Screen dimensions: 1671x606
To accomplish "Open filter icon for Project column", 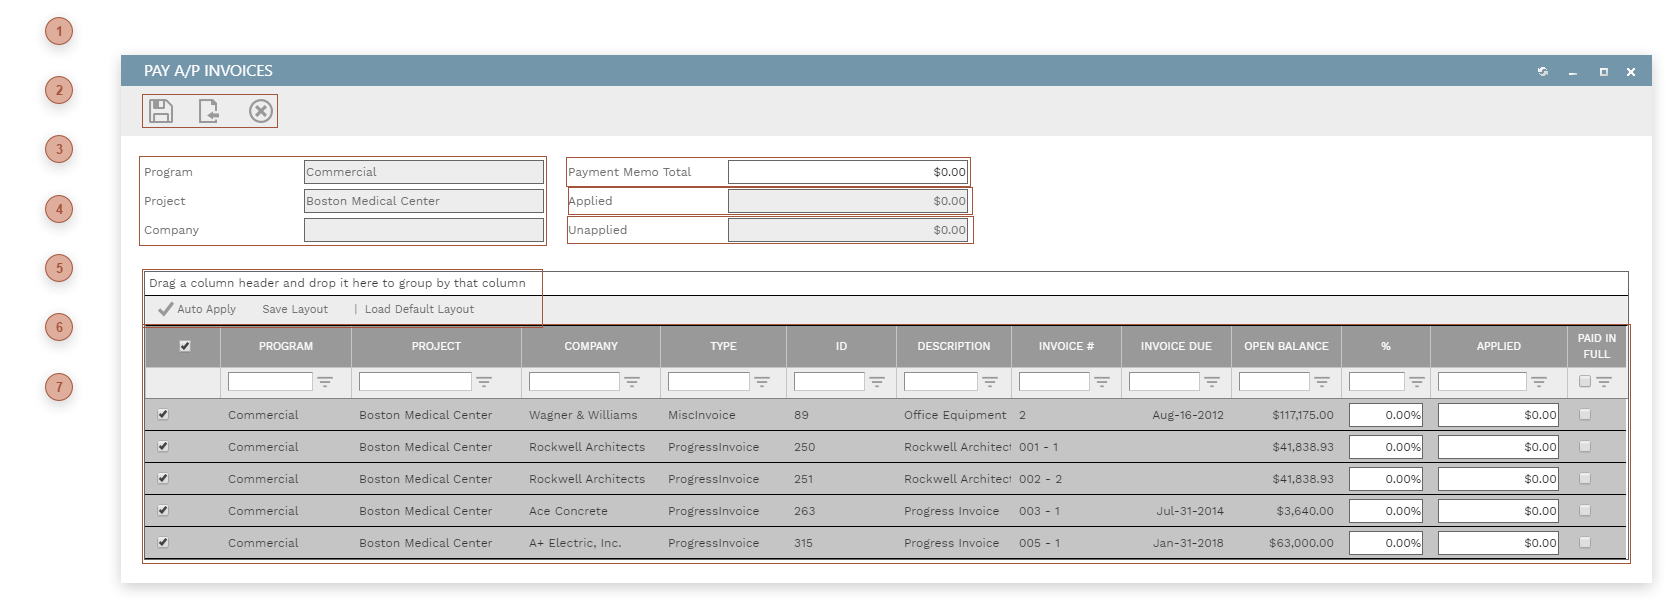I will [x=484, y=382].
